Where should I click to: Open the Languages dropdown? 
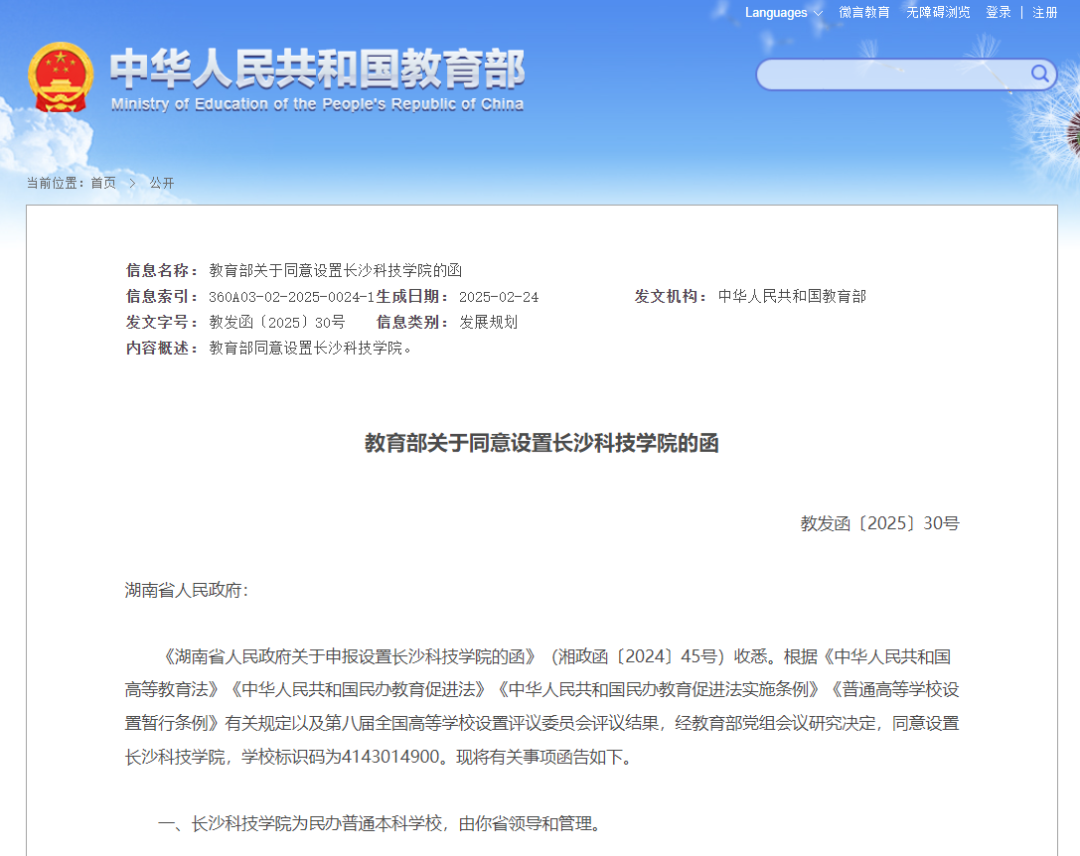click(776, 13)
